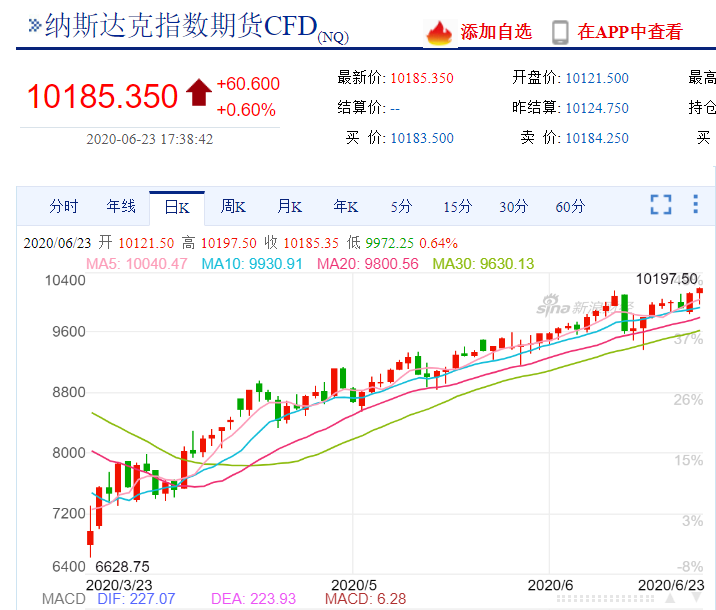Expand chart to fullscreen with the bracket icon

[x=661, y=204]
